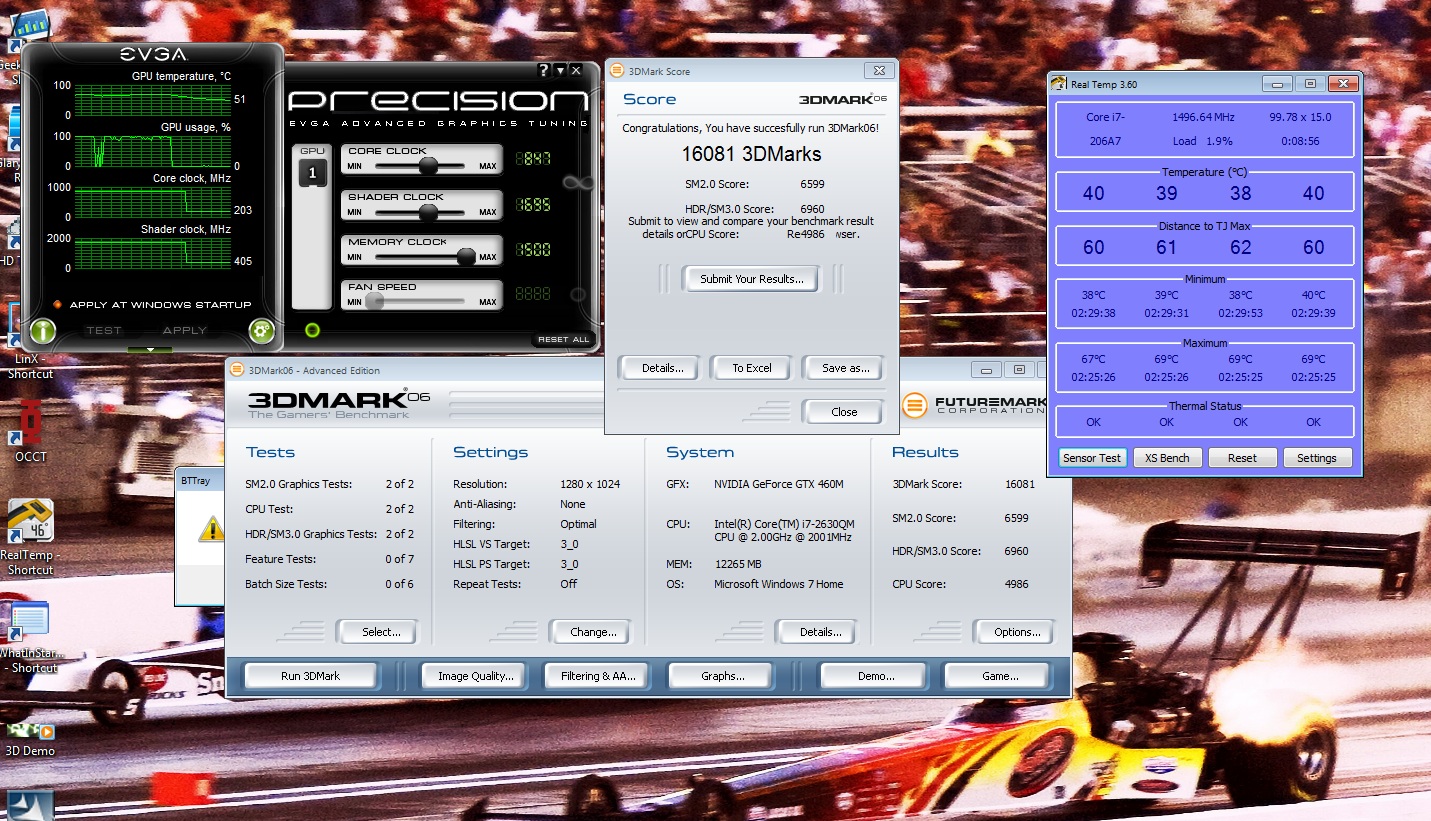Open the Precision window dropdown arrow

click(x=561, y=70)
